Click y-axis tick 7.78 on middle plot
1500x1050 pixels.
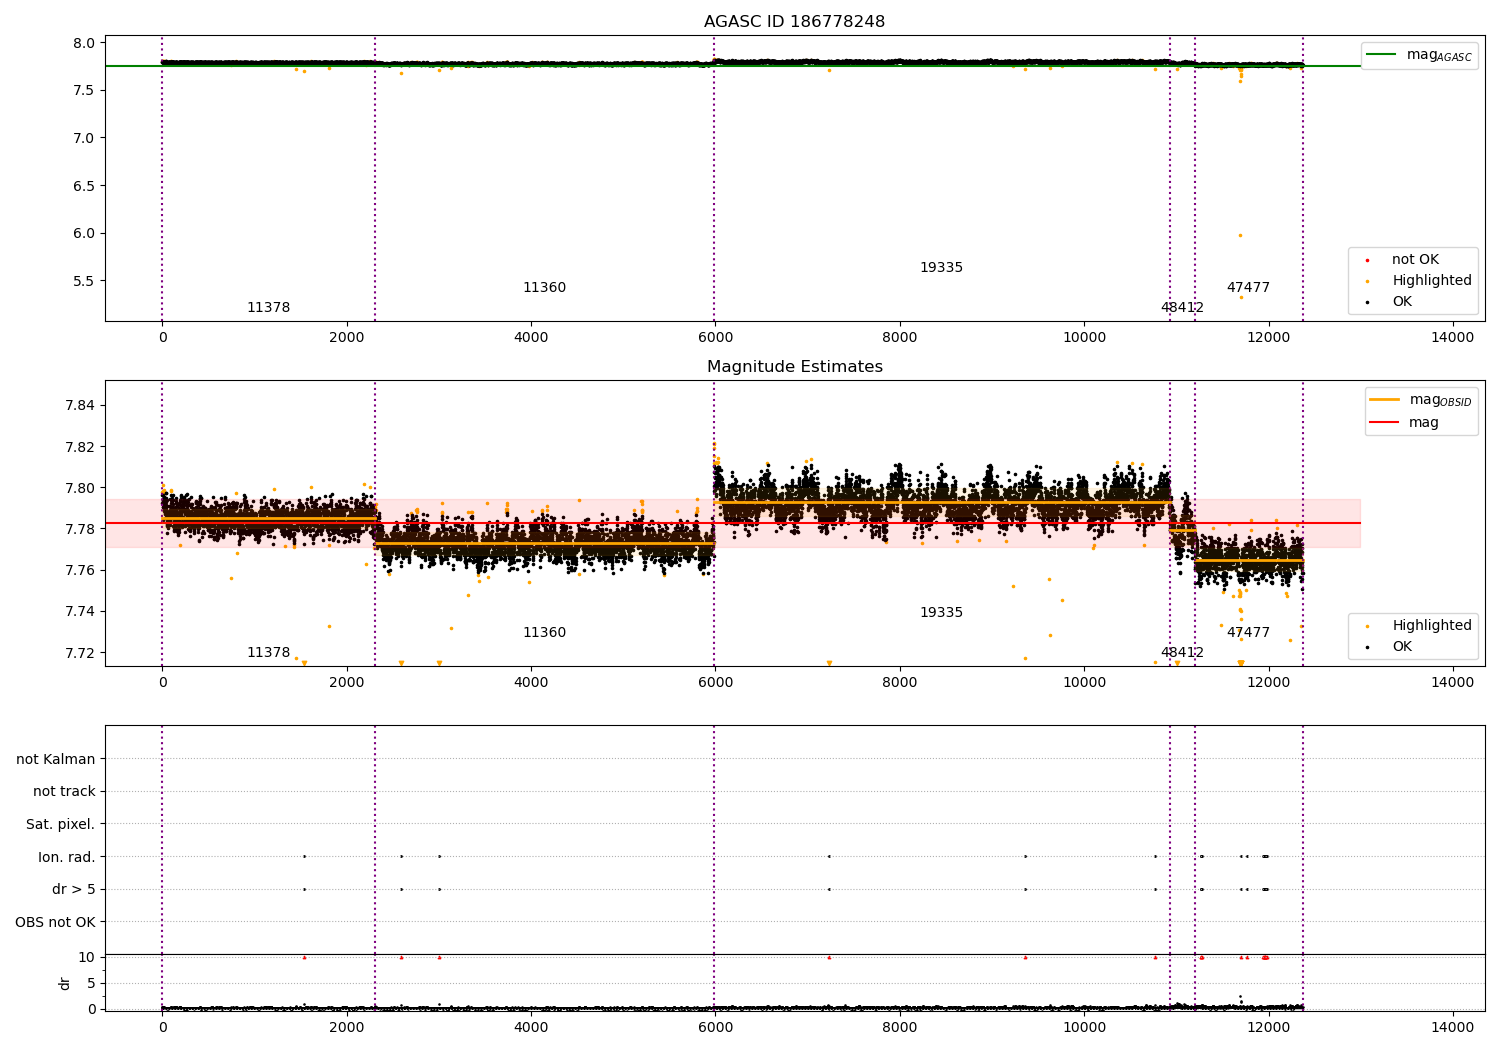coord(80,529)
